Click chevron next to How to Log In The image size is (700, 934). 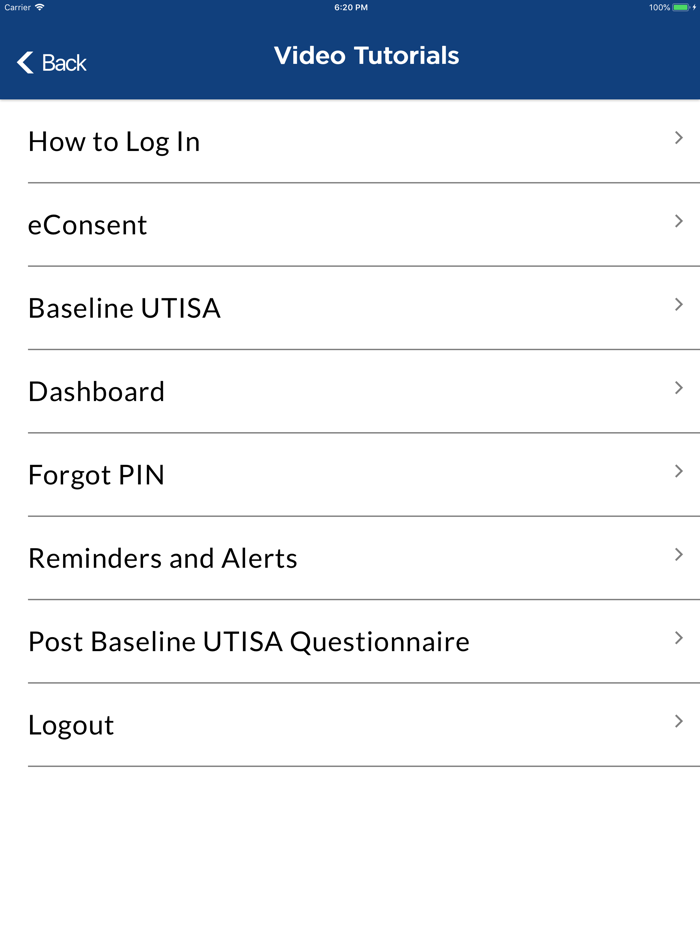click(x=679, y=138)
